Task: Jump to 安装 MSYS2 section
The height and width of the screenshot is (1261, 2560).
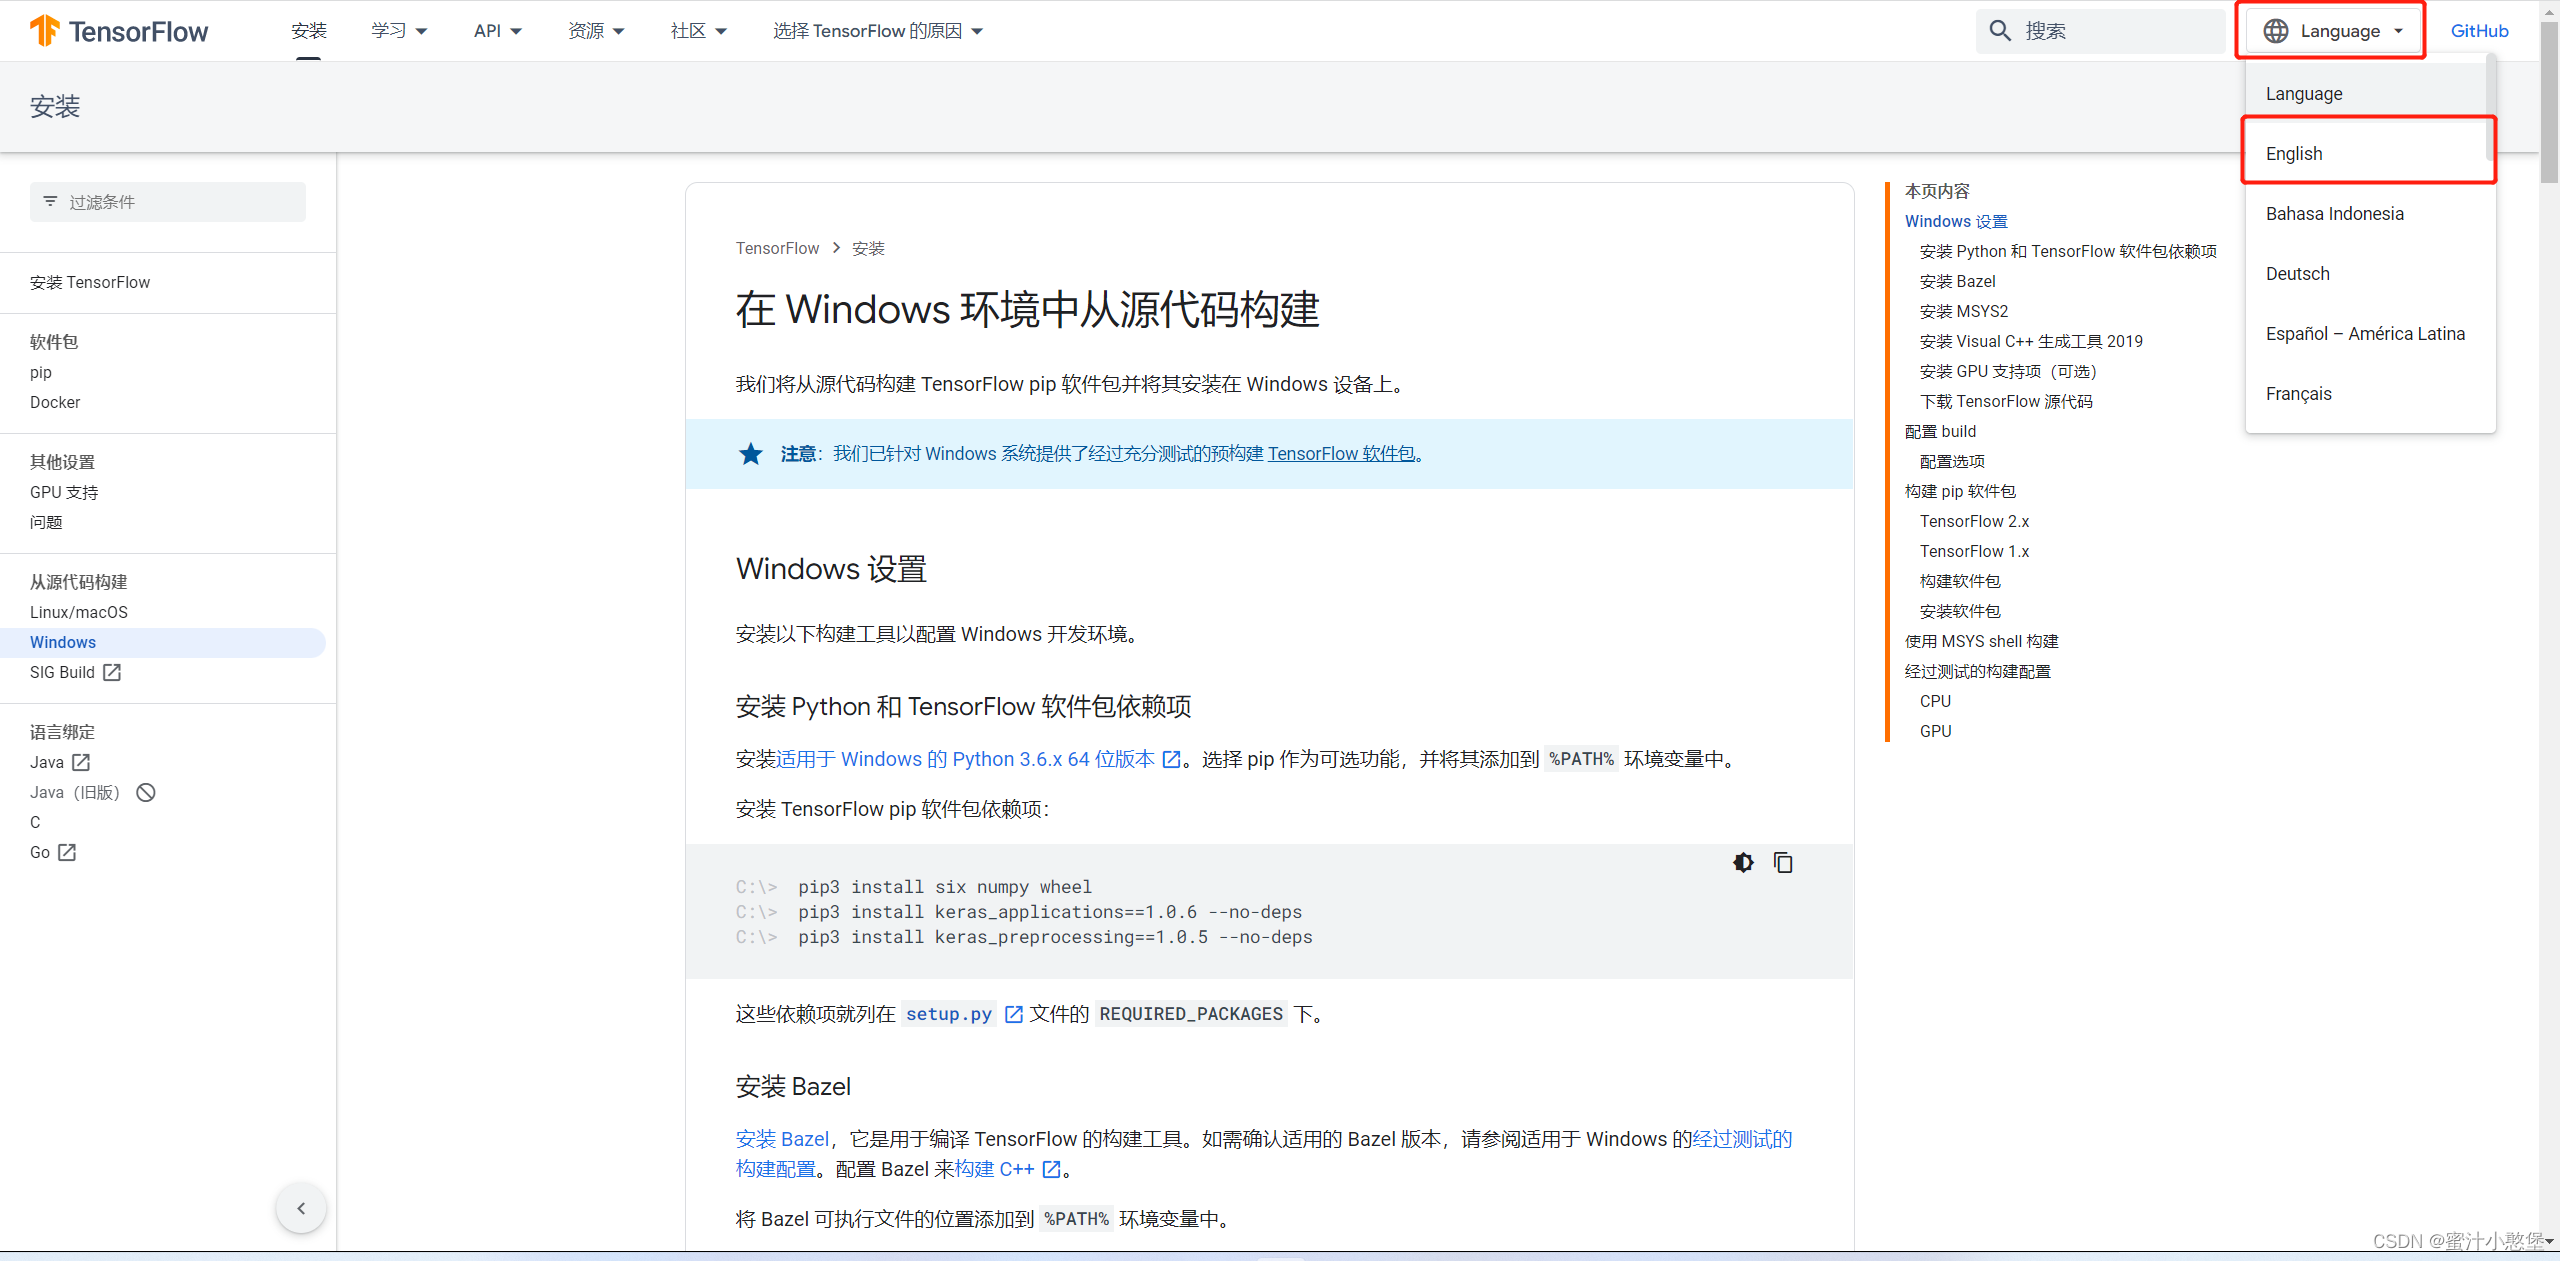Action: pos(1964,311)
